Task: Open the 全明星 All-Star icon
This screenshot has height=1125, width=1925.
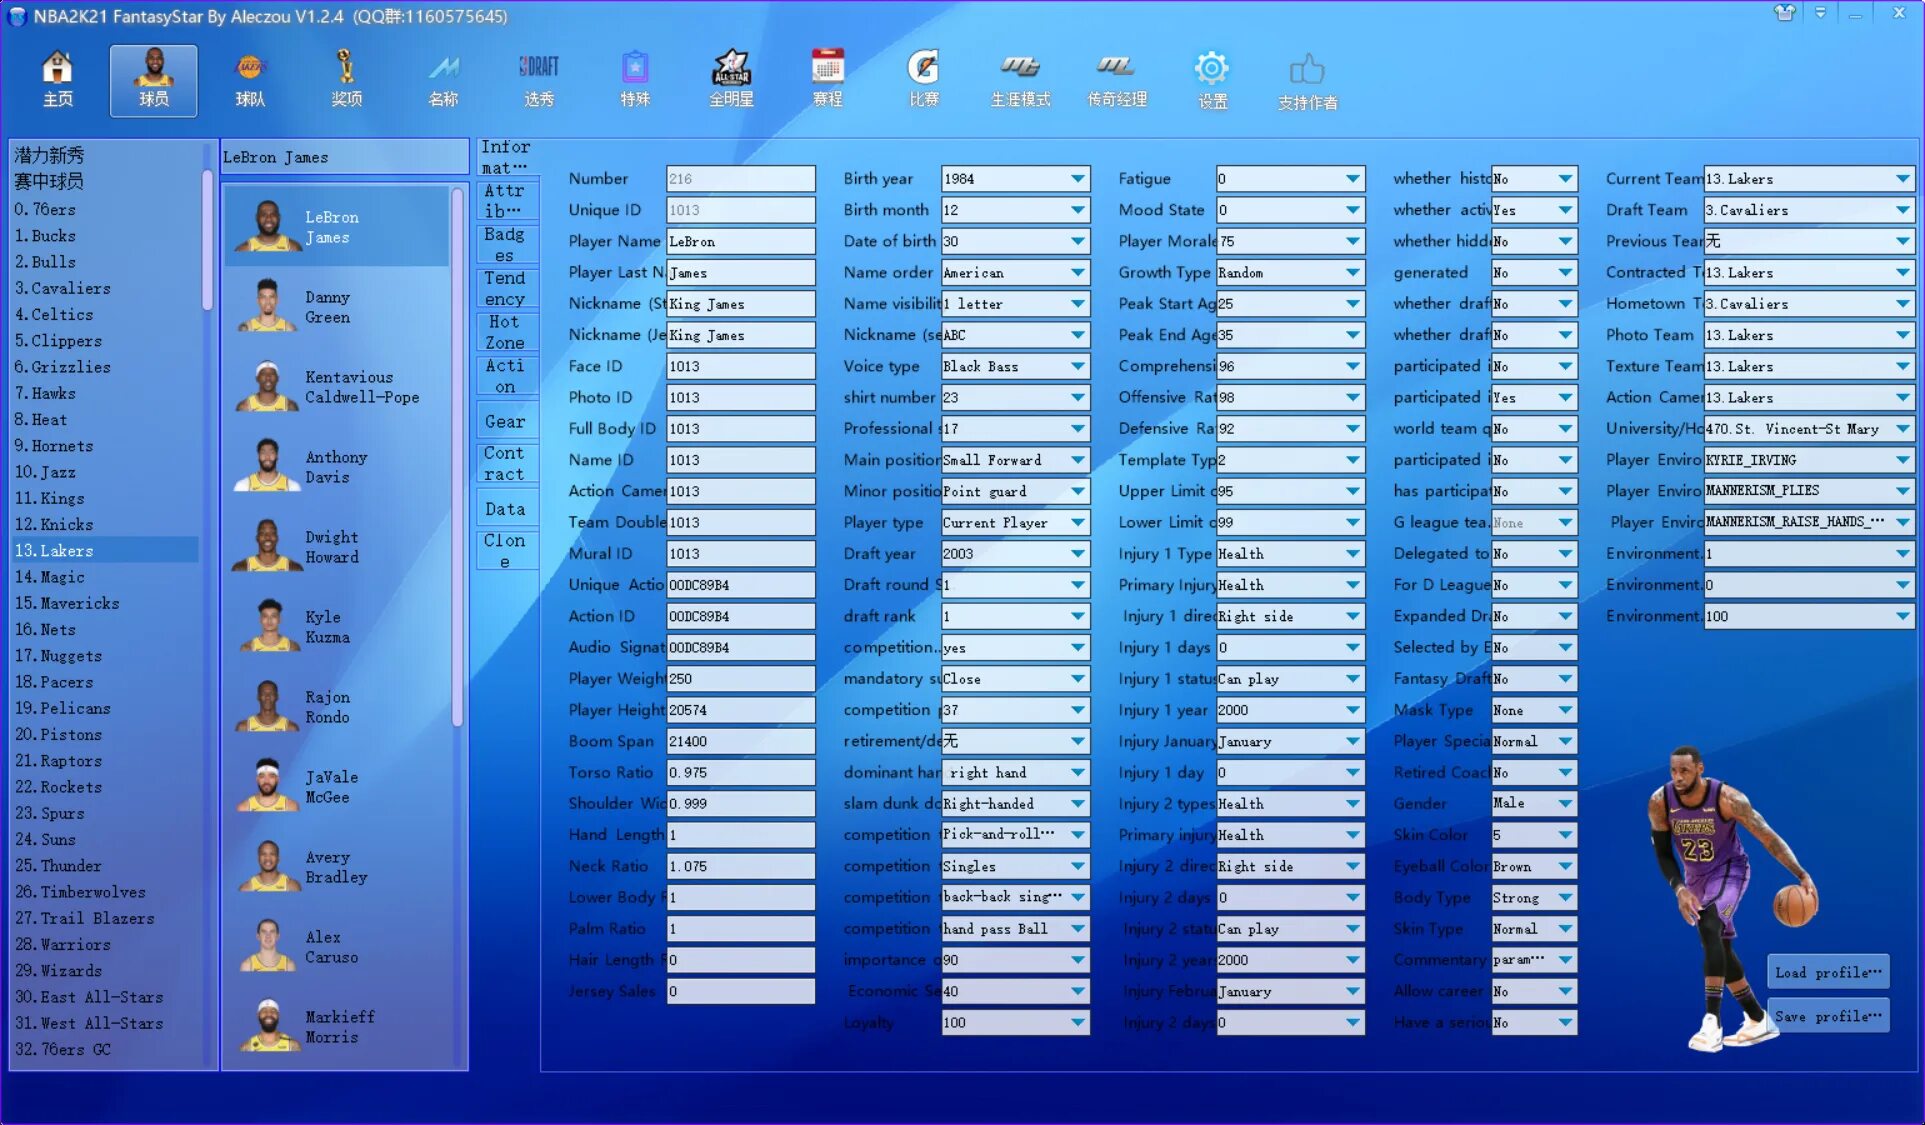Action: pos(731,79)
